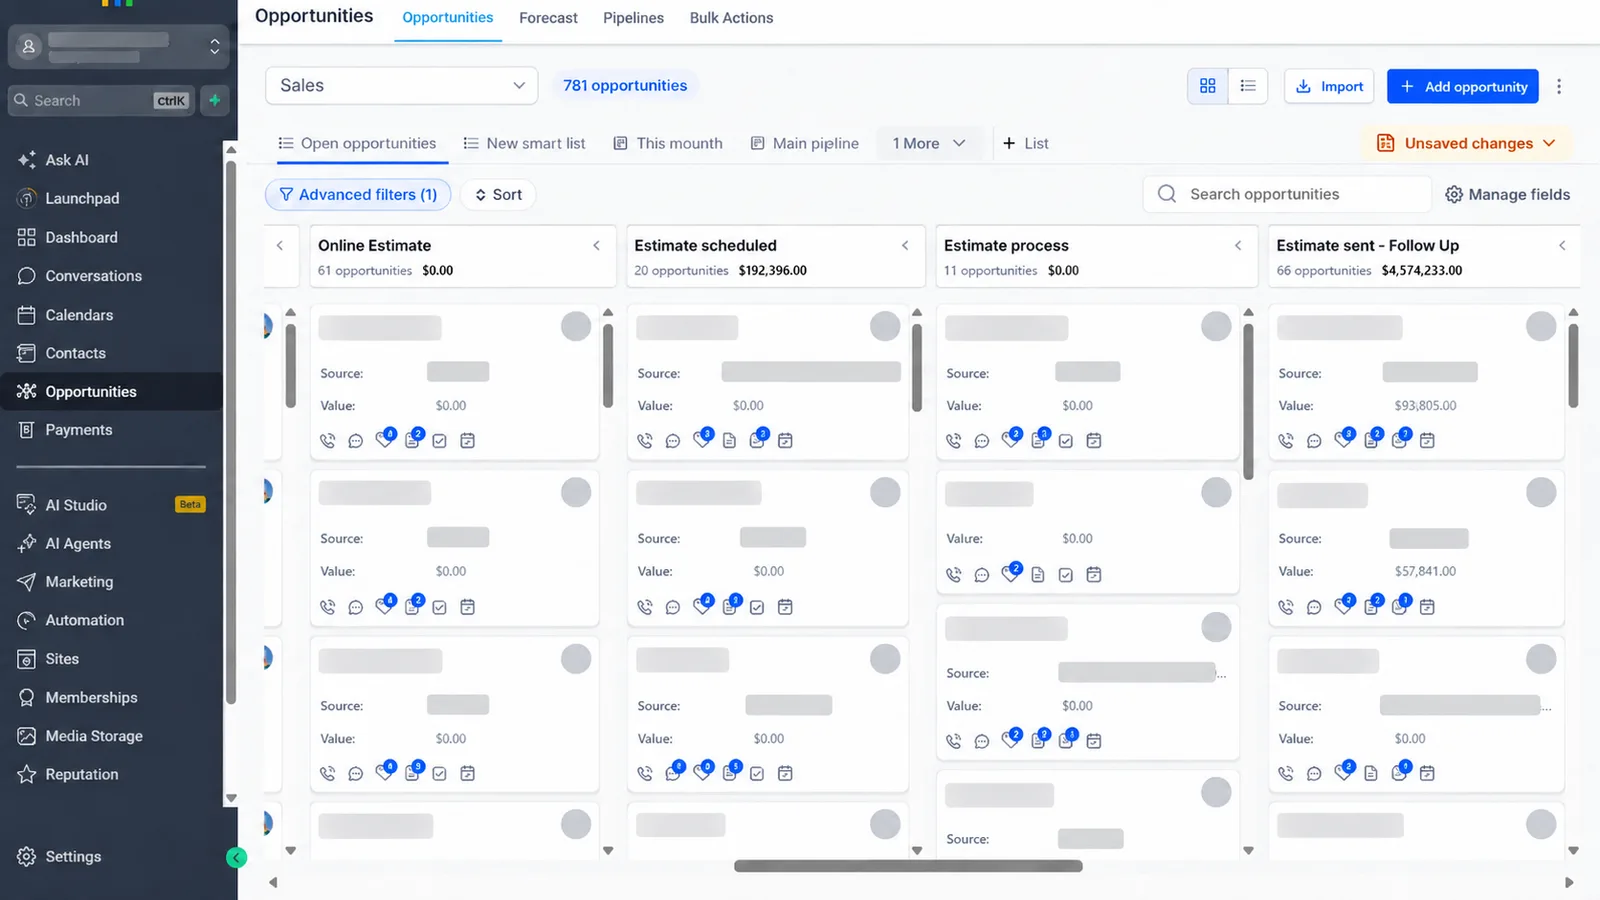Collapse the Estimate scheduled column
Viewport: 1600px width, 900px height.
coord(905,246)
